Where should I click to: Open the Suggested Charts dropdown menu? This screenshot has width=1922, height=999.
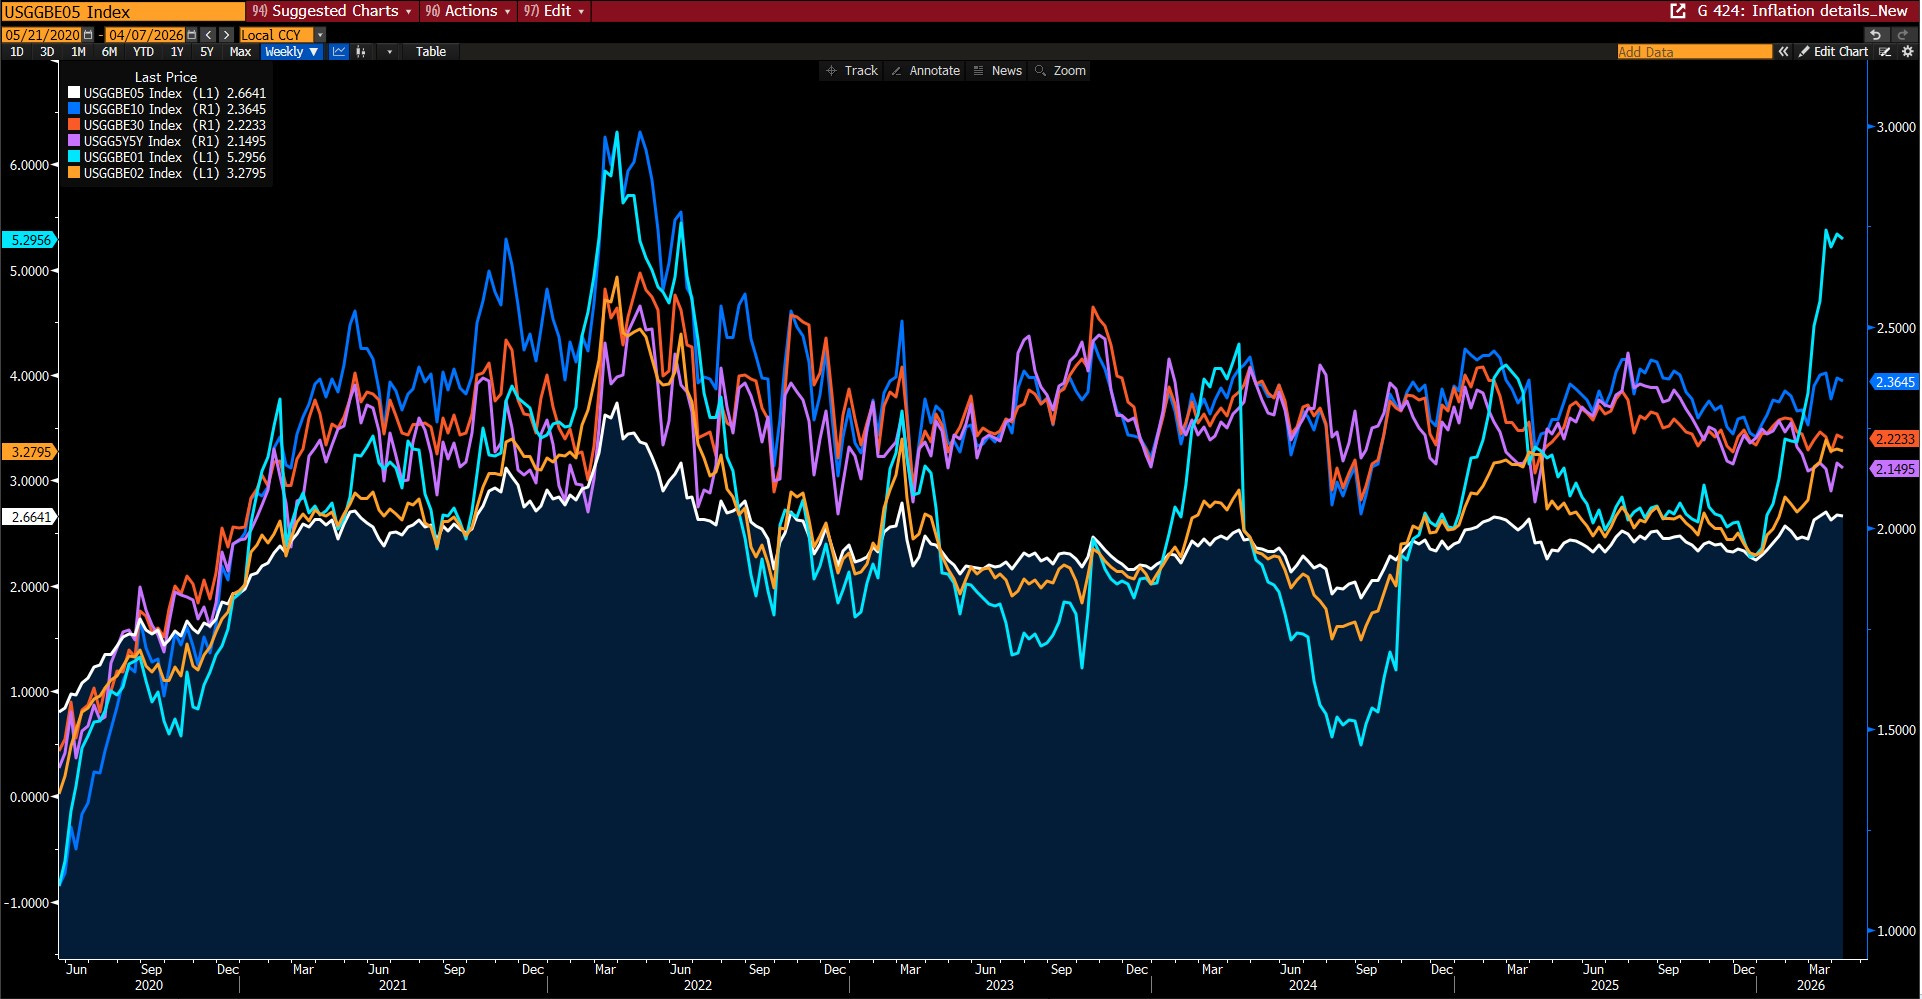tap(331, 11)
